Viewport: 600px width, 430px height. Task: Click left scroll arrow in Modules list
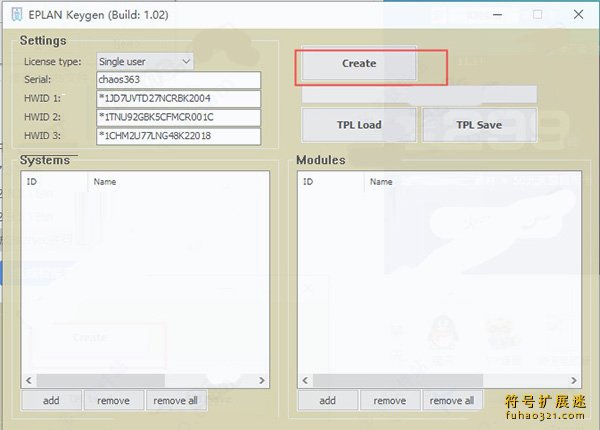(x=305, y=380)
